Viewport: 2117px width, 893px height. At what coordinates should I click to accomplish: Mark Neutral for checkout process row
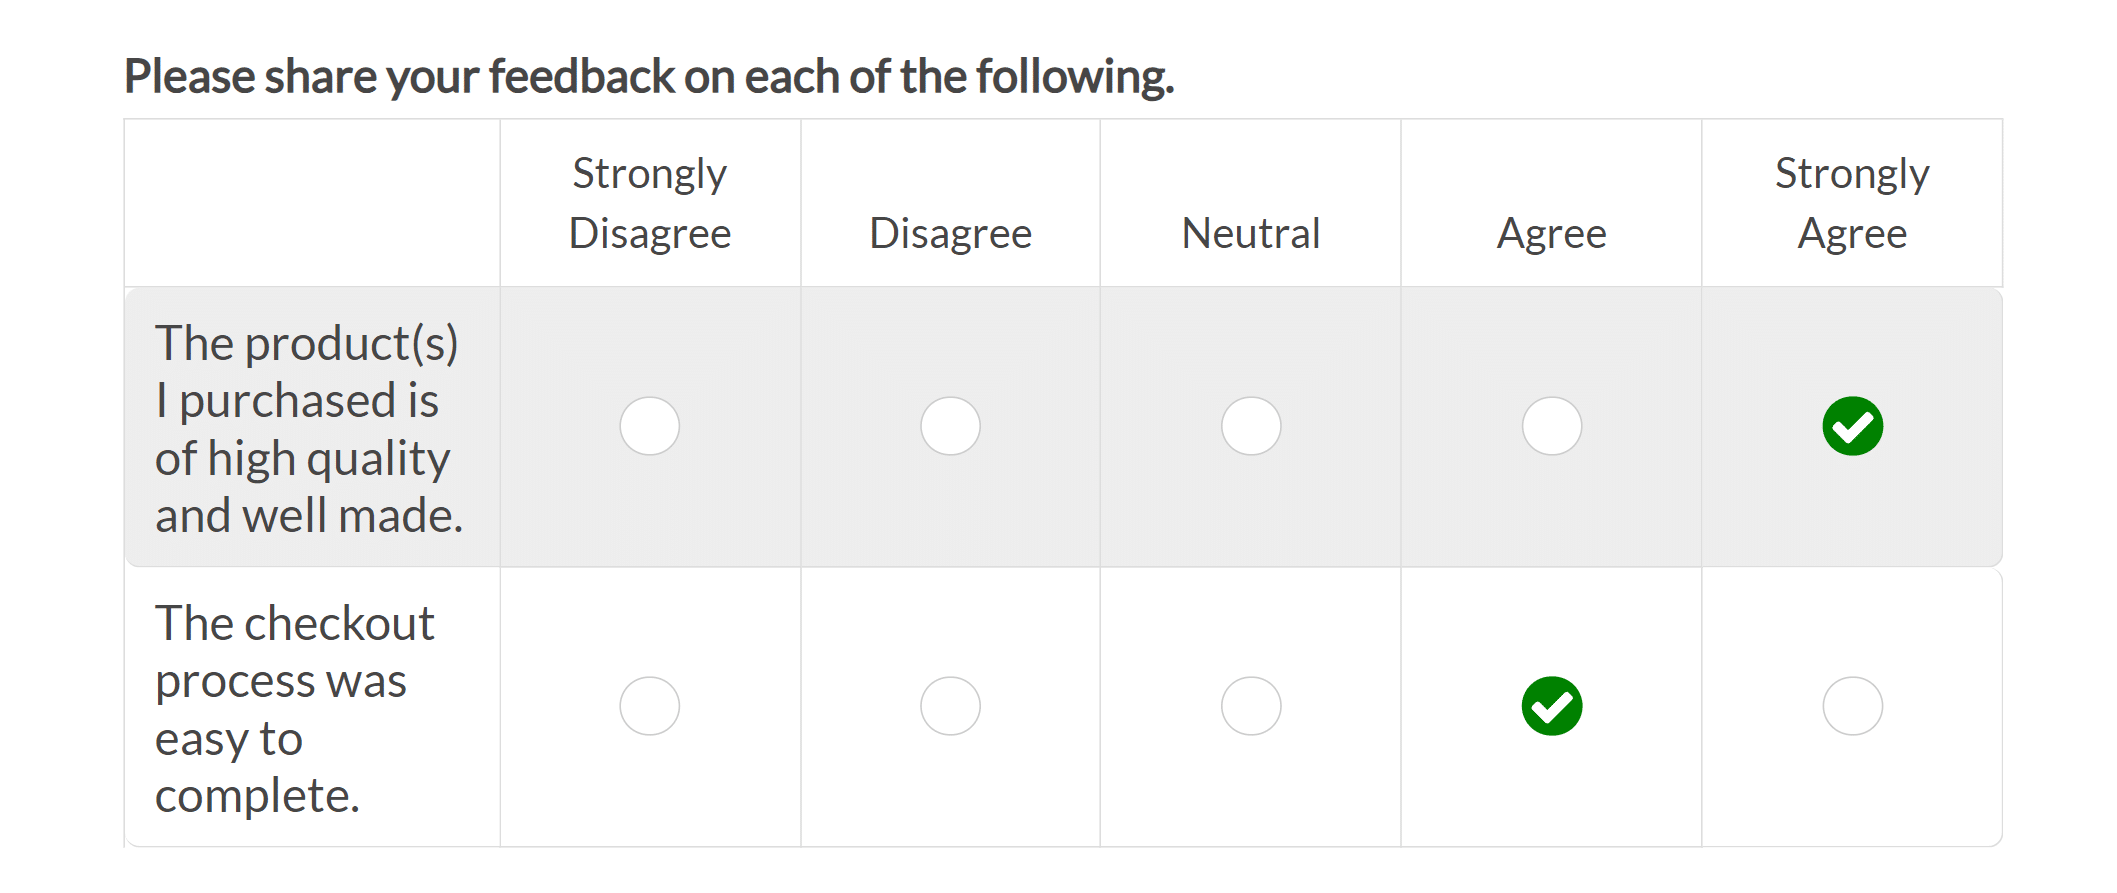(x=1251, y=706)
